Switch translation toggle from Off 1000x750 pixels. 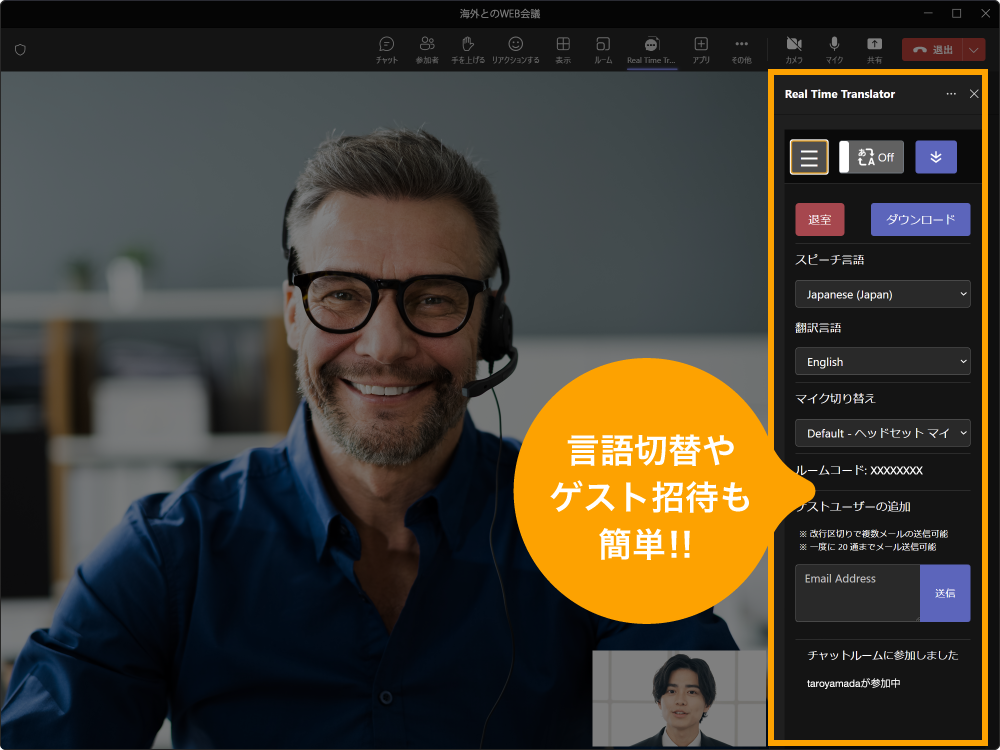pos(871,157)
